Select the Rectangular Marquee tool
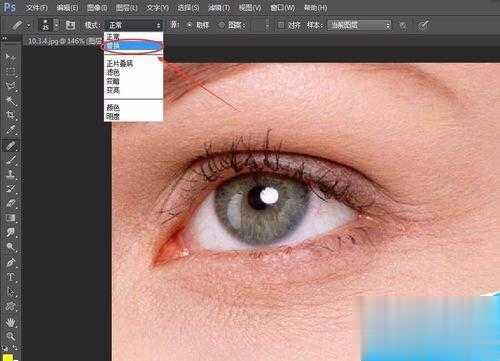Viewport: 500px width, 361px height. point(10,71)
